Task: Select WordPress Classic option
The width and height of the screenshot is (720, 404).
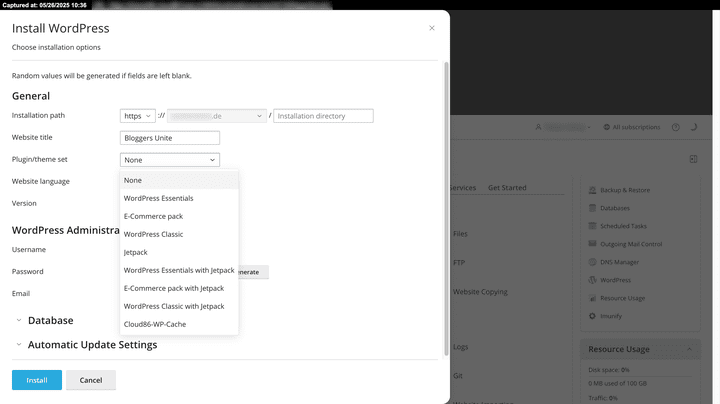Action: pyautogui.click(x=179, y=234)
